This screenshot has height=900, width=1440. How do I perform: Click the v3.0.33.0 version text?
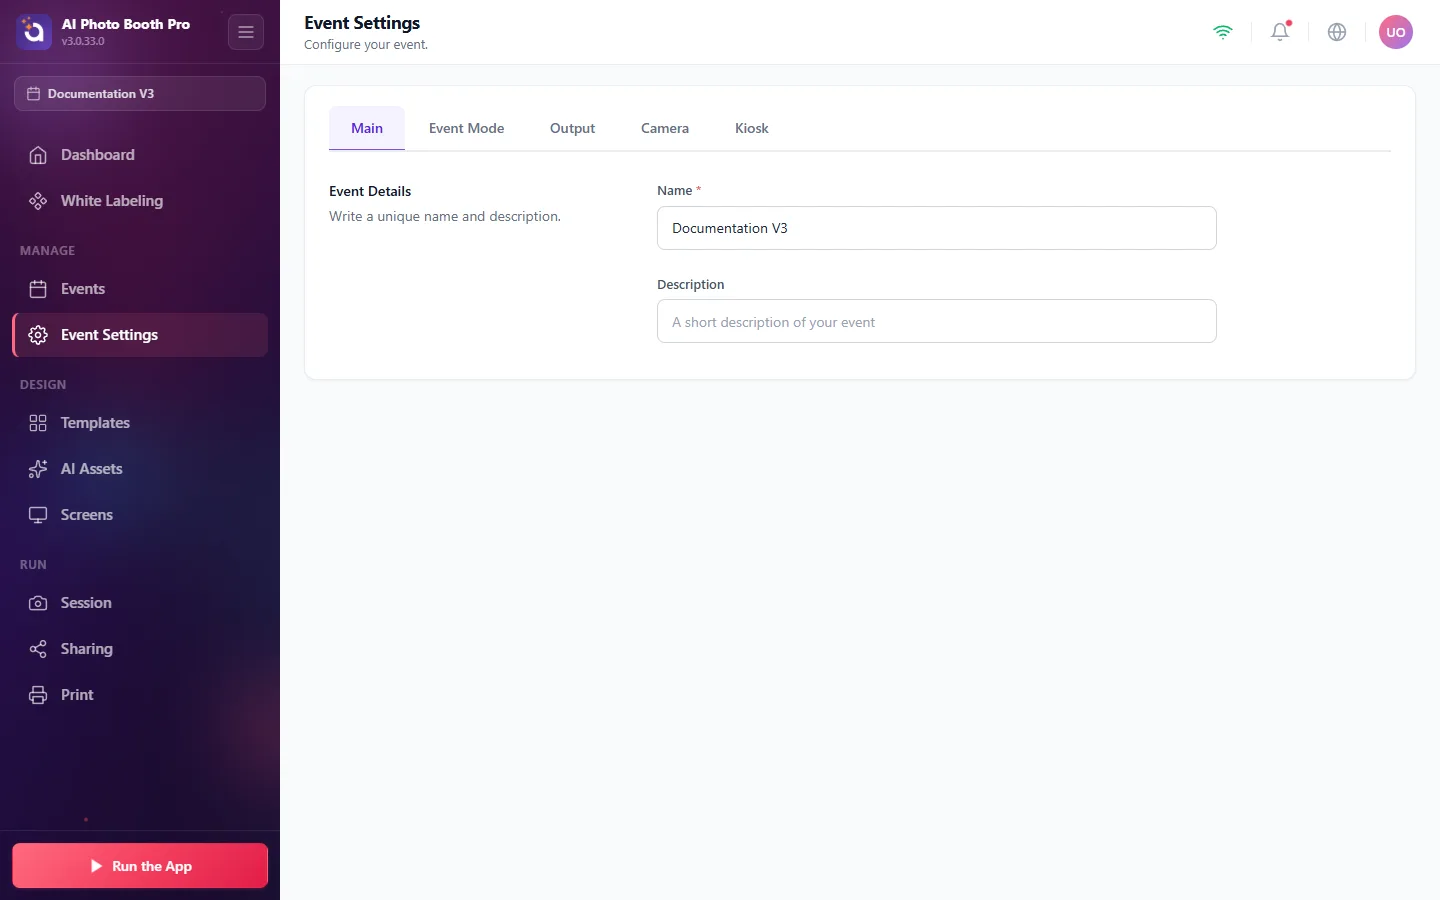[83, 42]
